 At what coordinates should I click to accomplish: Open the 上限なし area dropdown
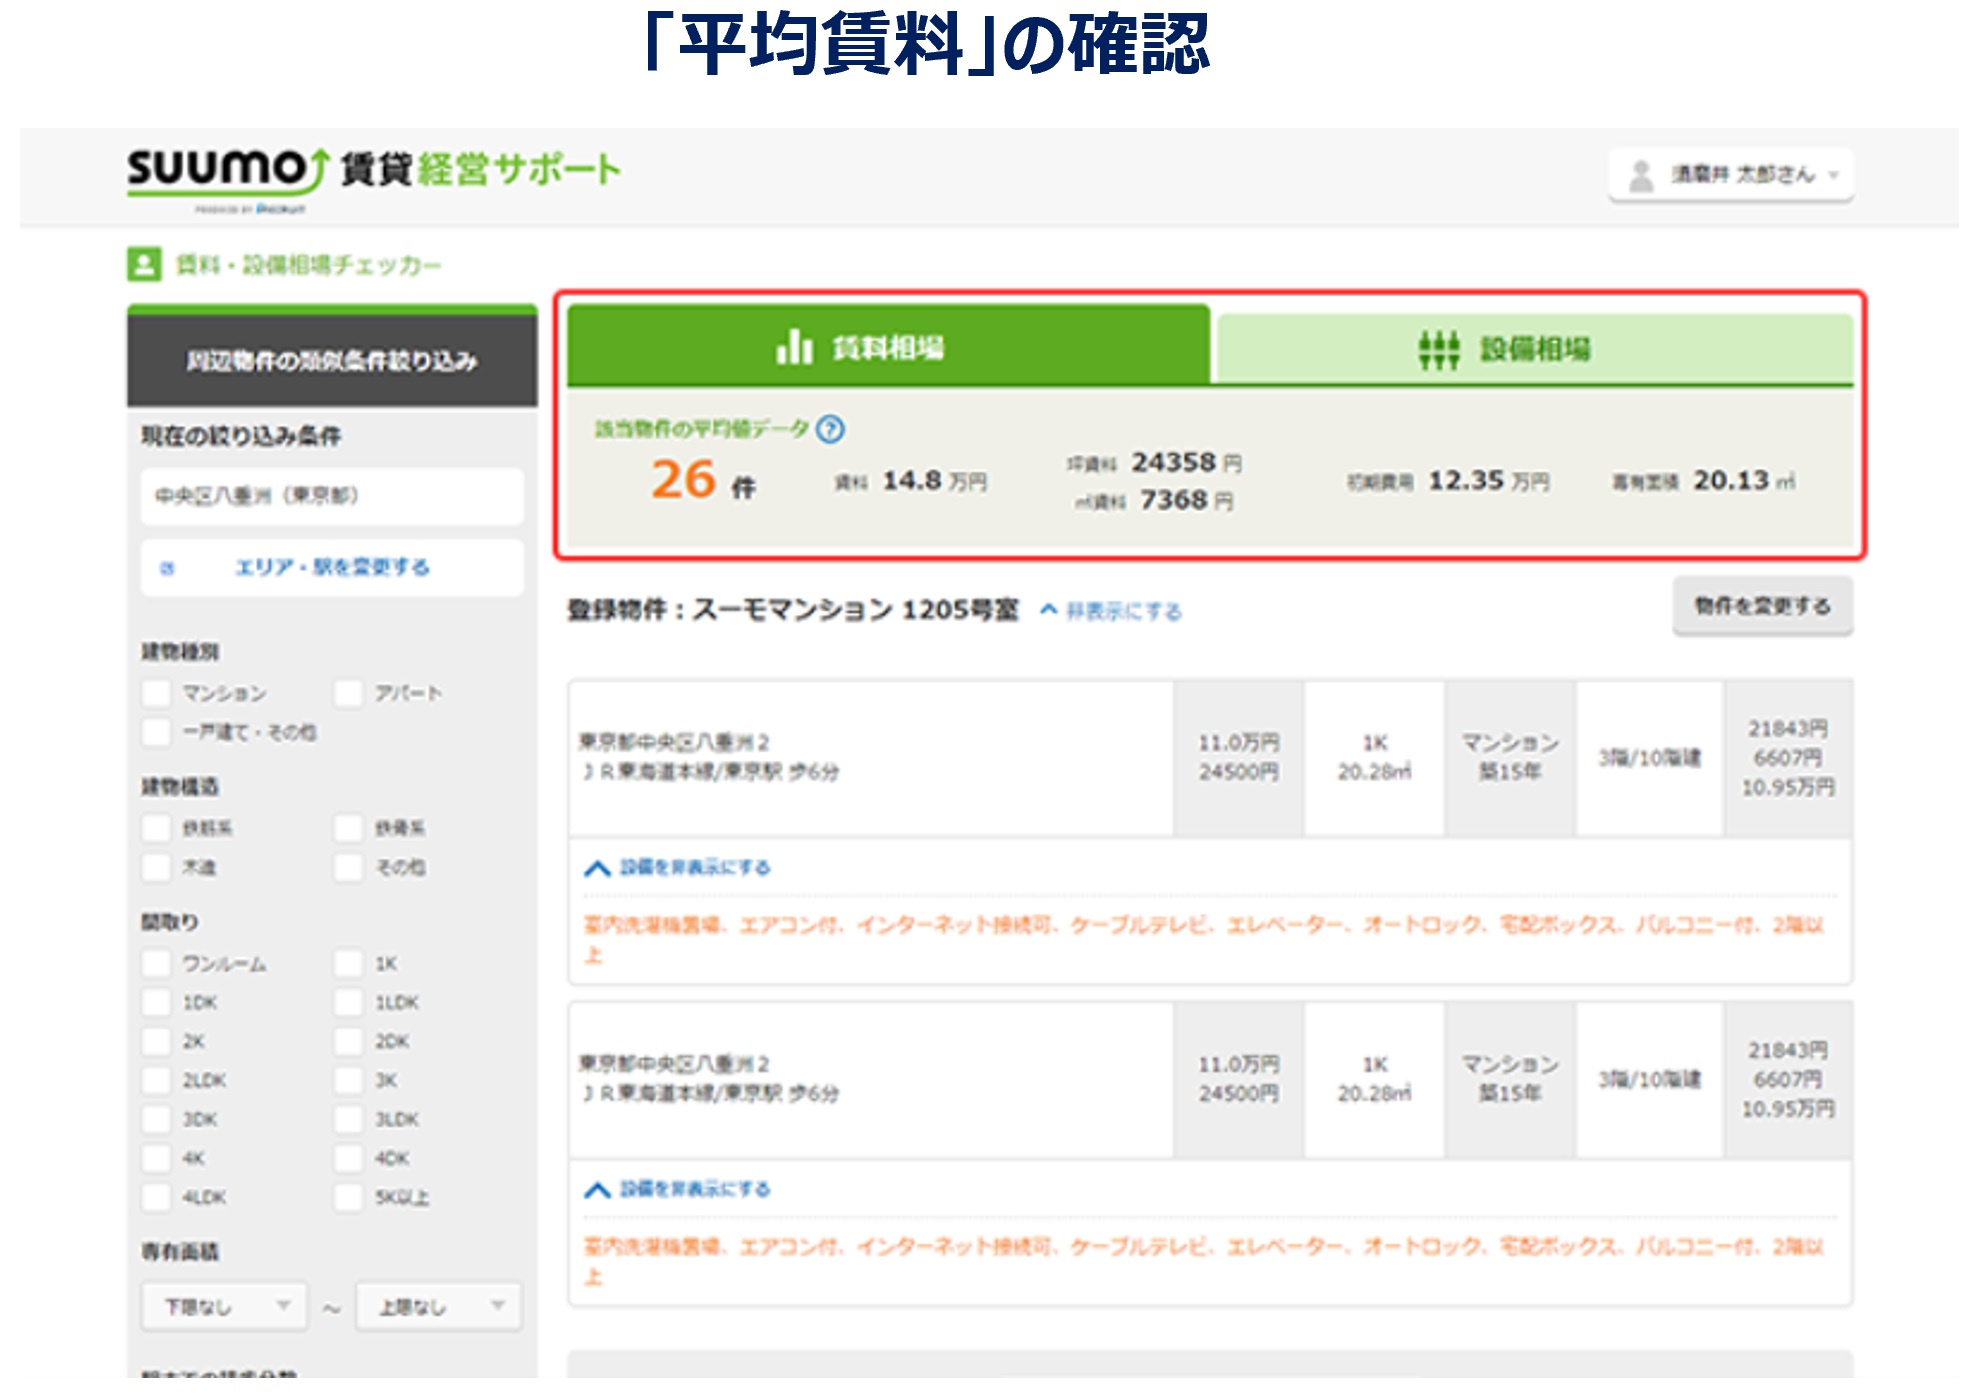[438, 1306]
